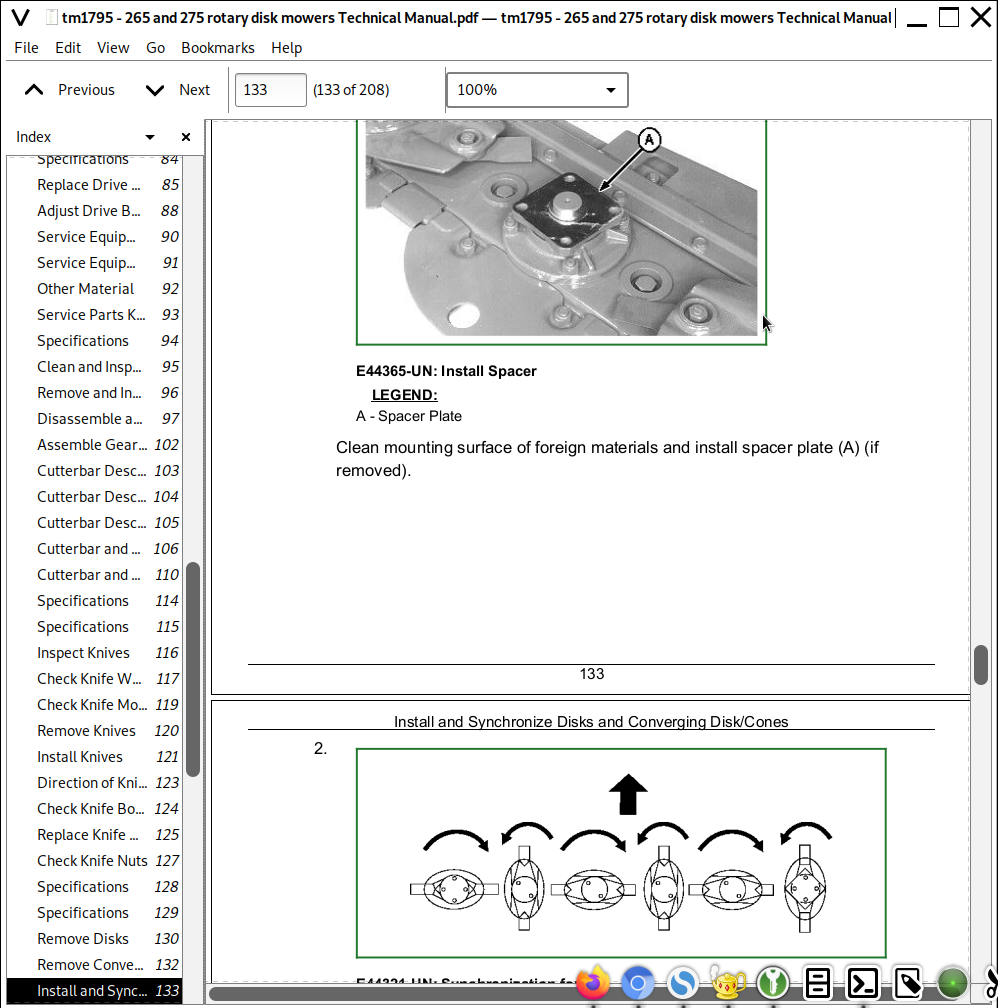The image size is (998, 1008).
Task: Go to the Previous page
Action: tap(69, 90)
